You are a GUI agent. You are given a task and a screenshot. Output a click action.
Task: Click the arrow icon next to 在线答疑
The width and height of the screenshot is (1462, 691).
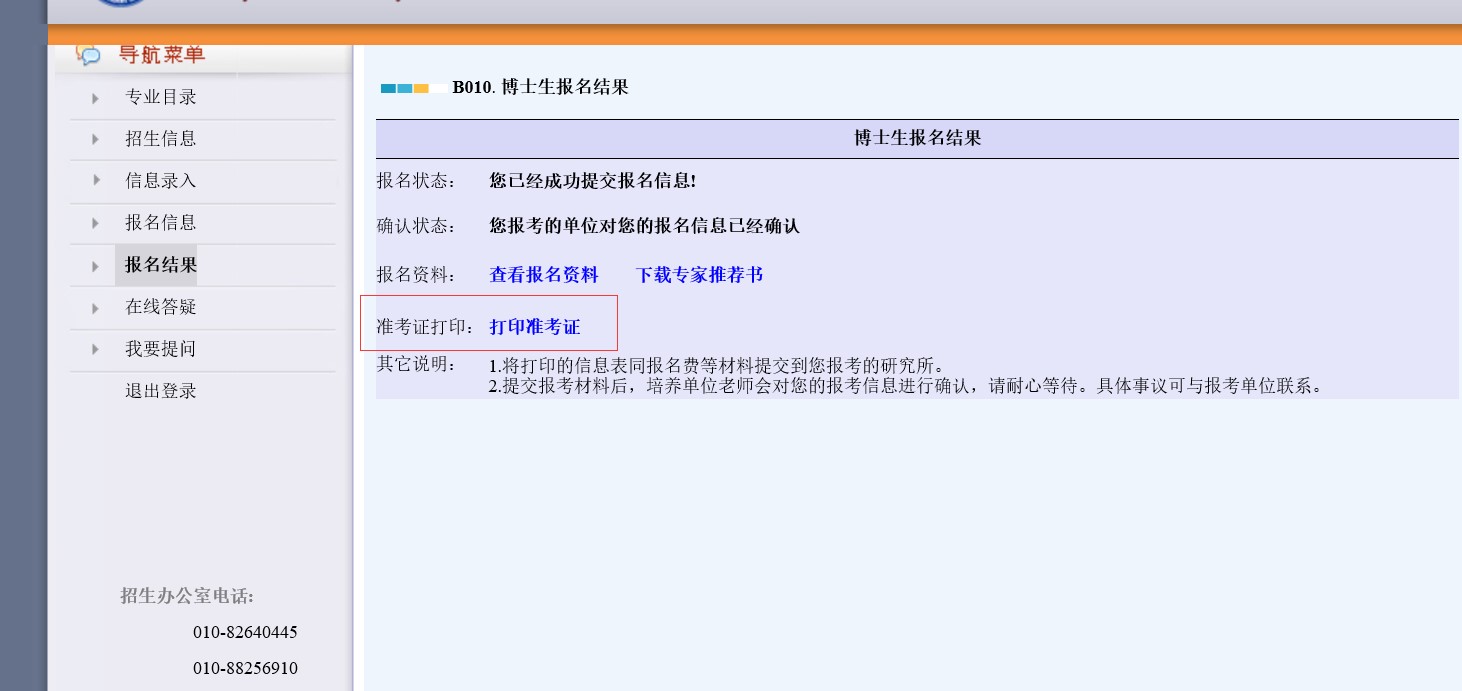[96, 308]
